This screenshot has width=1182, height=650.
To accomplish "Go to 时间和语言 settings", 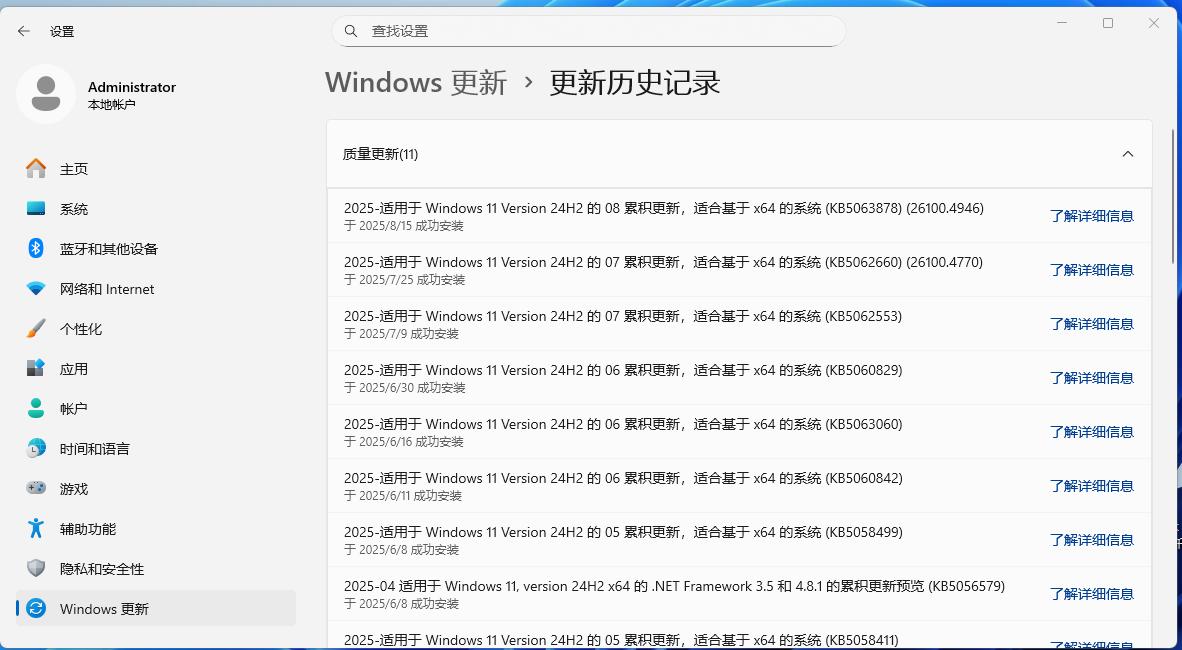I will point(156,448).
